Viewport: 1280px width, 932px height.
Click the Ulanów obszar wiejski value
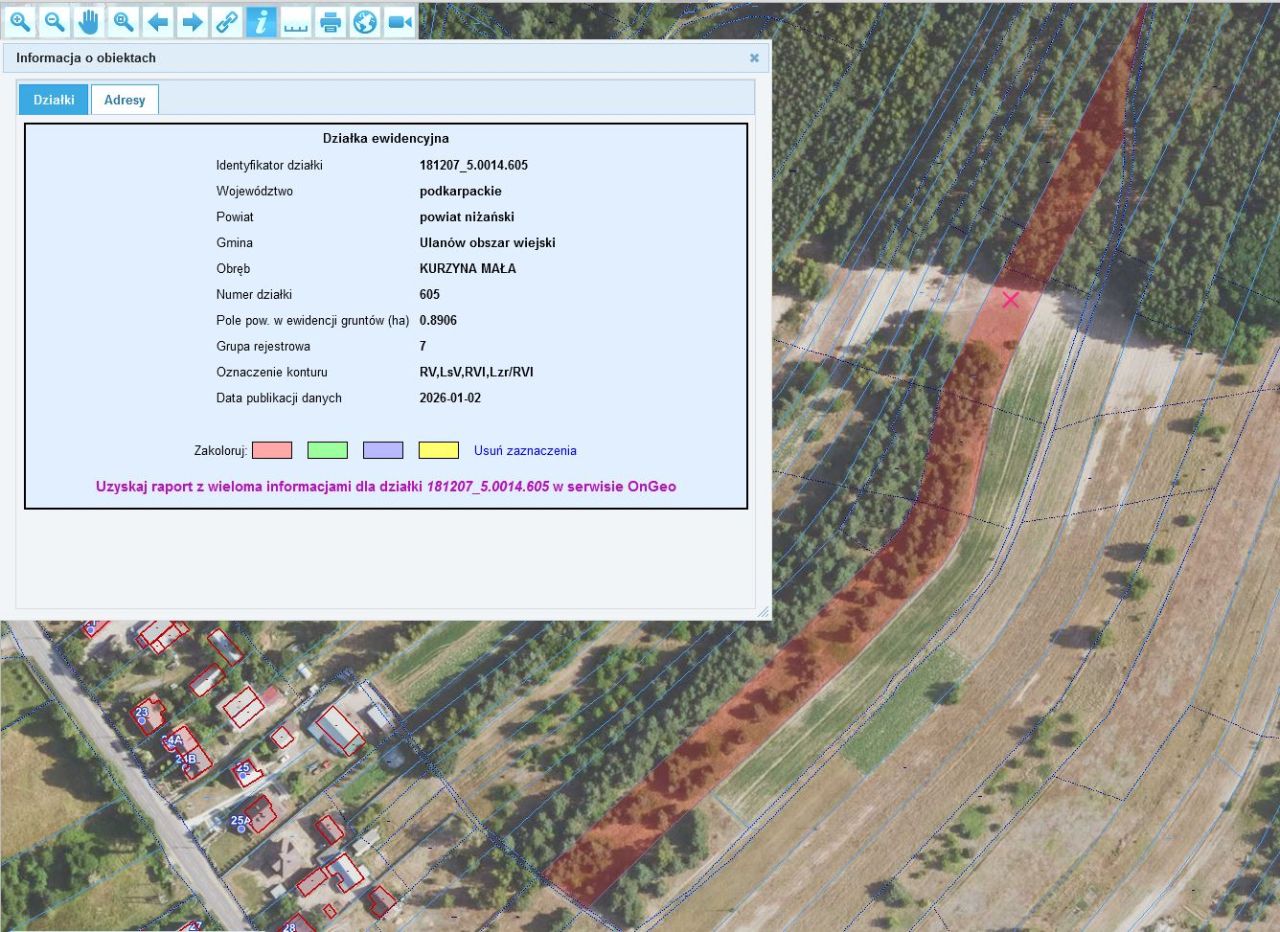pos(488,243)
